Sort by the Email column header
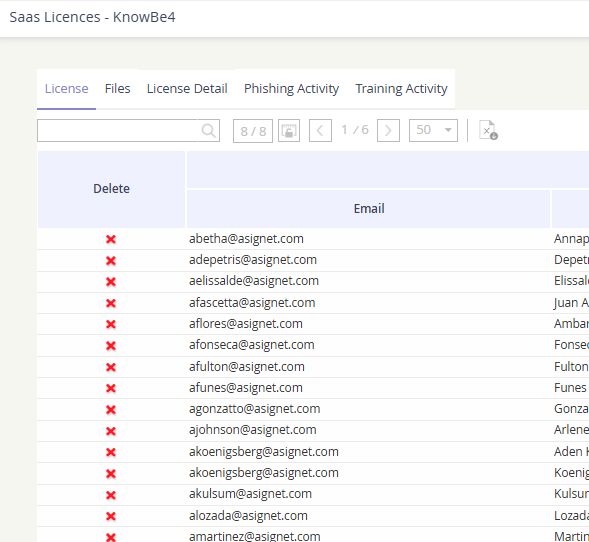 pos(369,208)
